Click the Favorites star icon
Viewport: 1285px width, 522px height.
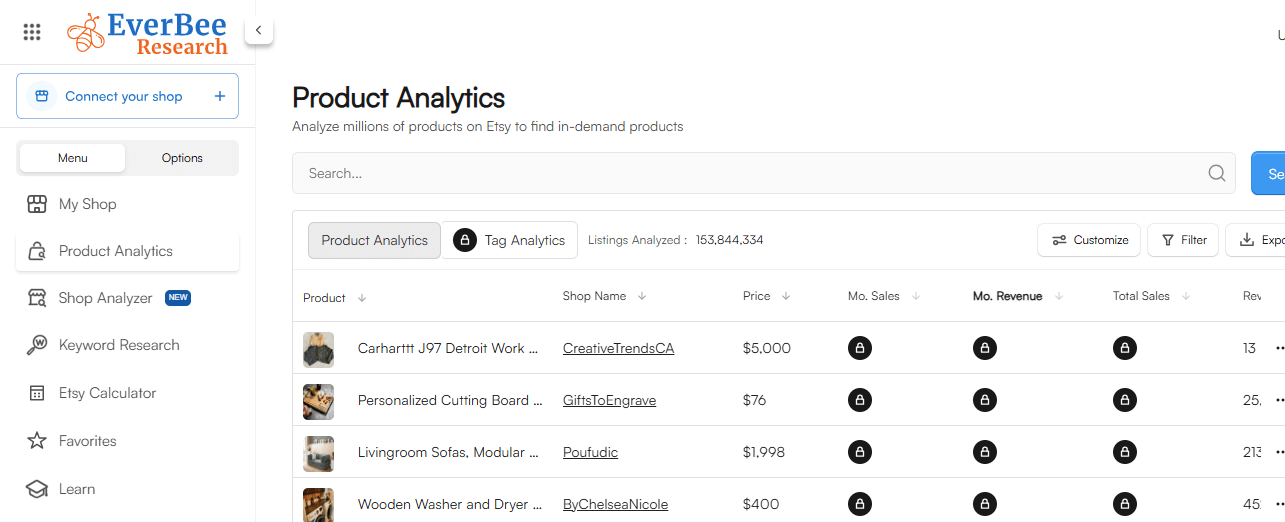[37, 441]
